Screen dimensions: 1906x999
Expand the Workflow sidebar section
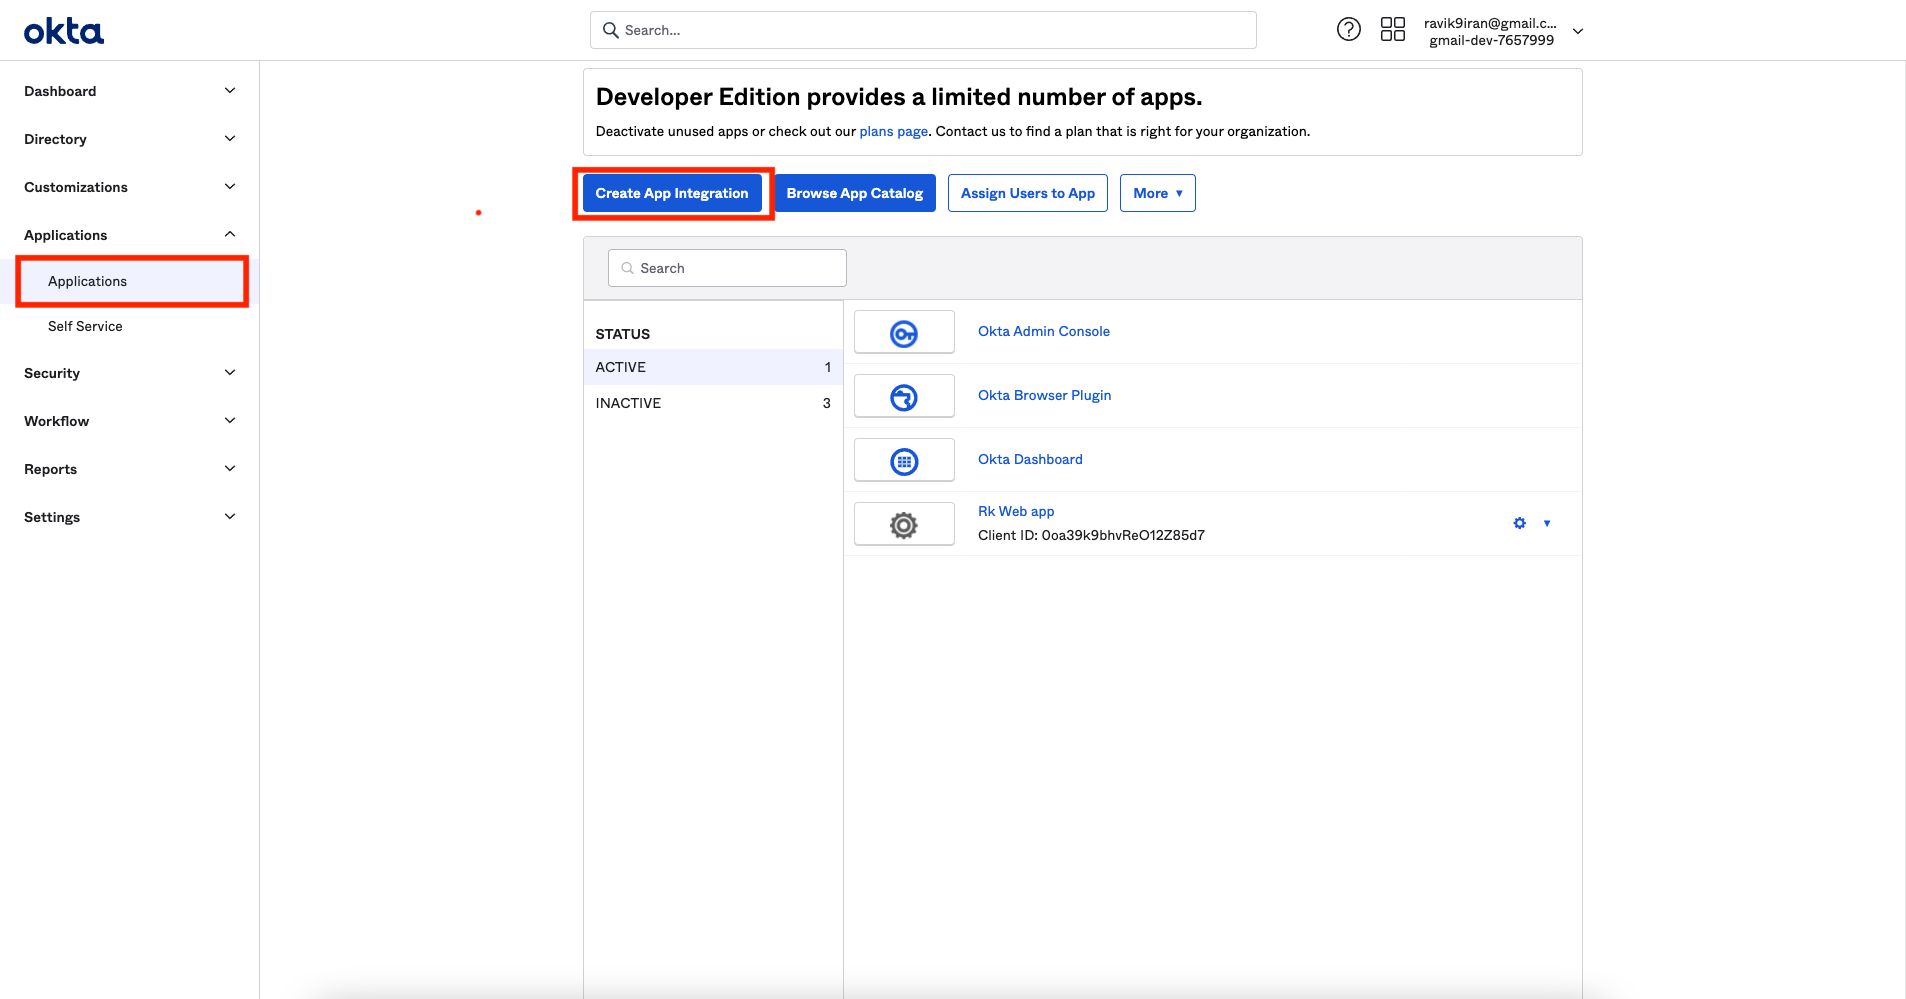(x=230, y=421)
